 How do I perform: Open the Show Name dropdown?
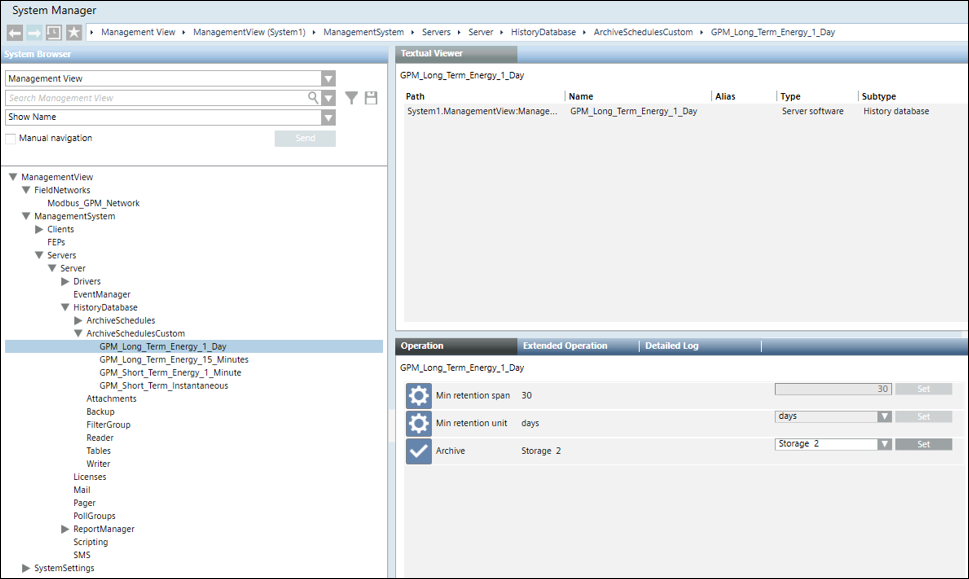tap(328, 118)
